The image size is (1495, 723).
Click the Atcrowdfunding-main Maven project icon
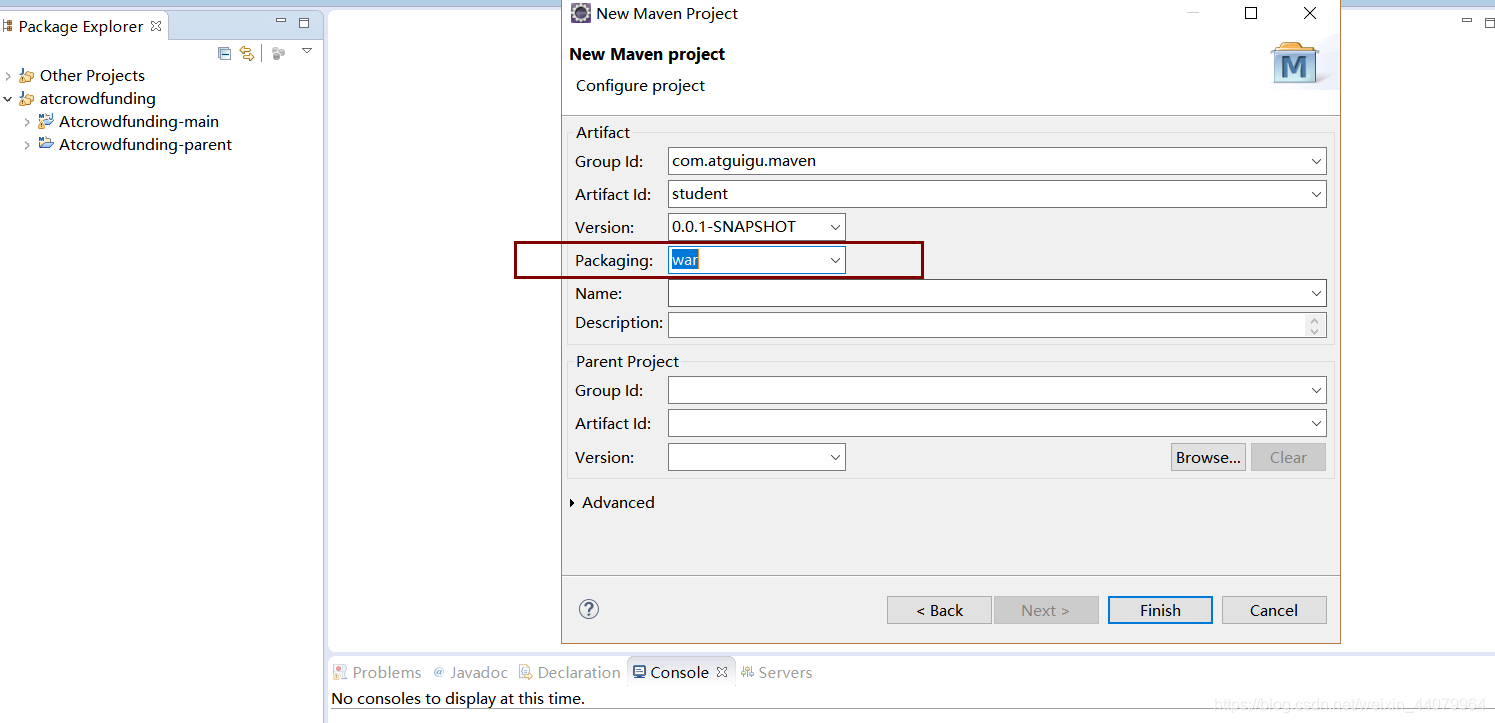pos(46,121)
